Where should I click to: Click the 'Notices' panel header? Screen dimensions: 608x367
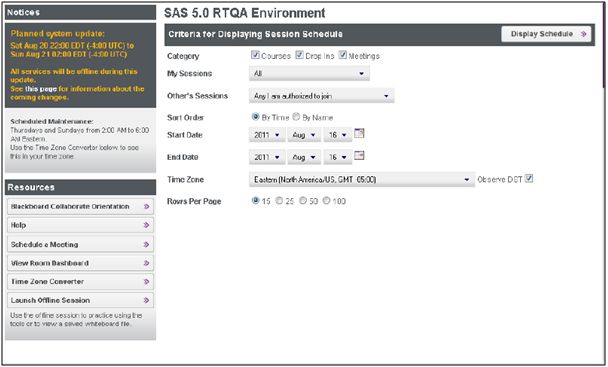coord(80,12)
